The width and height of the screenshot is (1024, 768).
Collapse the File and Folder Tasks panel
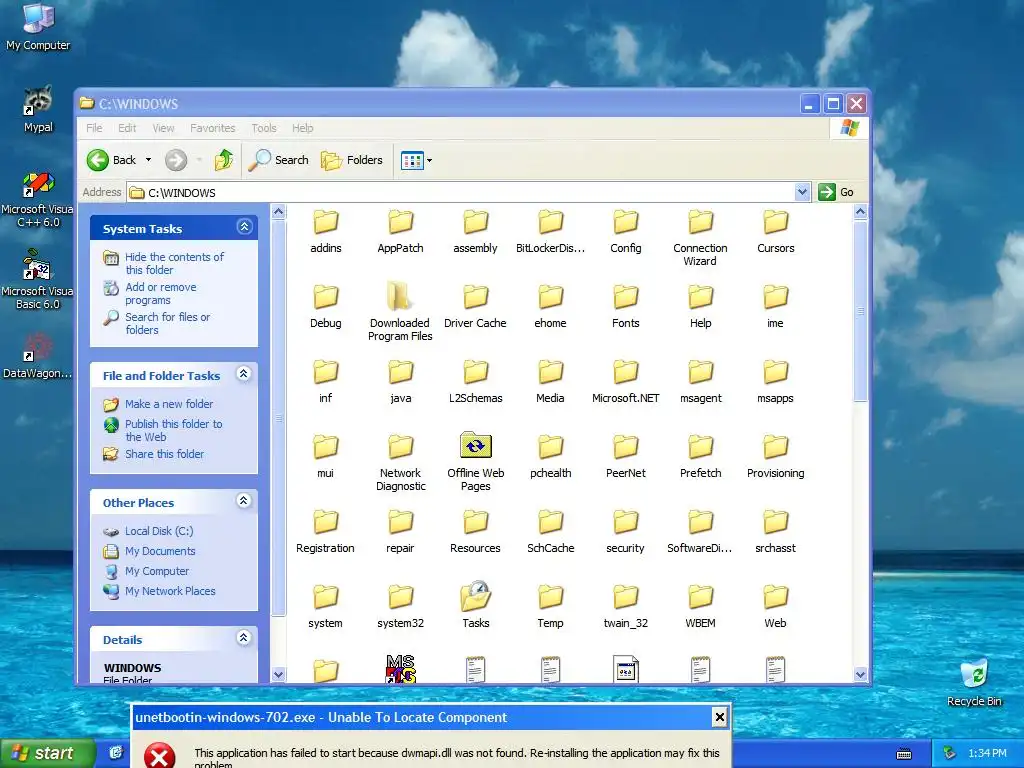coord(244,374)
